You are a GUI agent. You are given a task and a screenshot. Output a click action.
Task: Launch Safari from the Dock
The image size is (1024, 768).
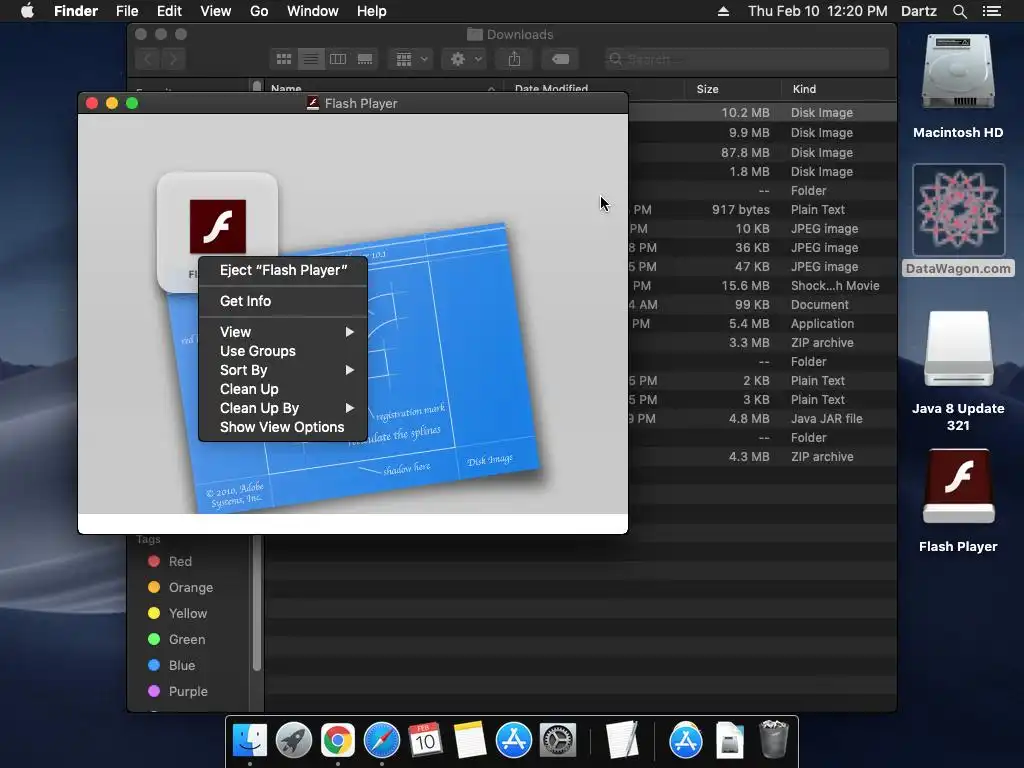[x=381, y=740]
